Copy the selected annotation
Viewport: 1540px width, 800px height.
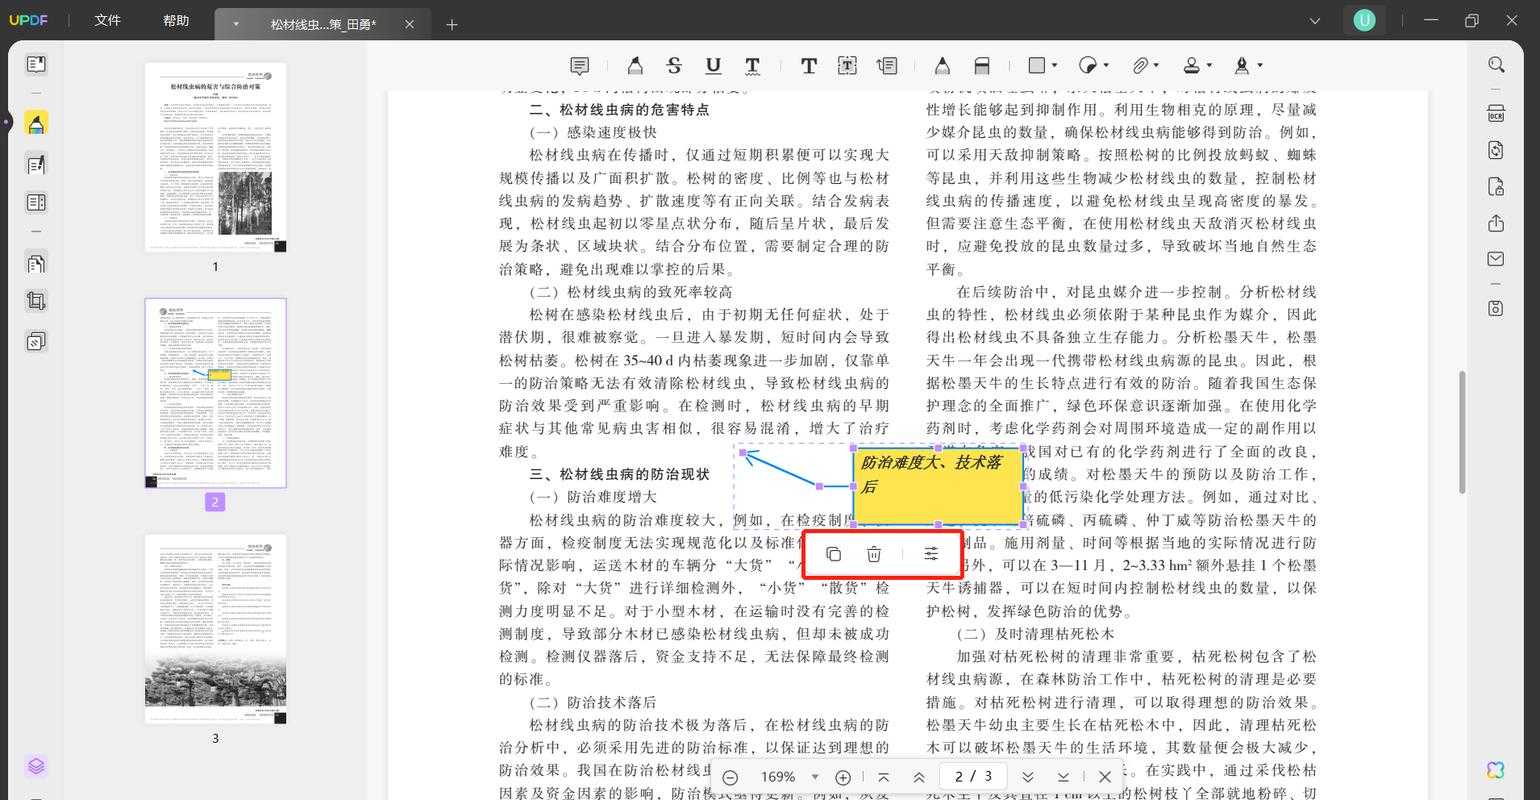coord(833,553)
